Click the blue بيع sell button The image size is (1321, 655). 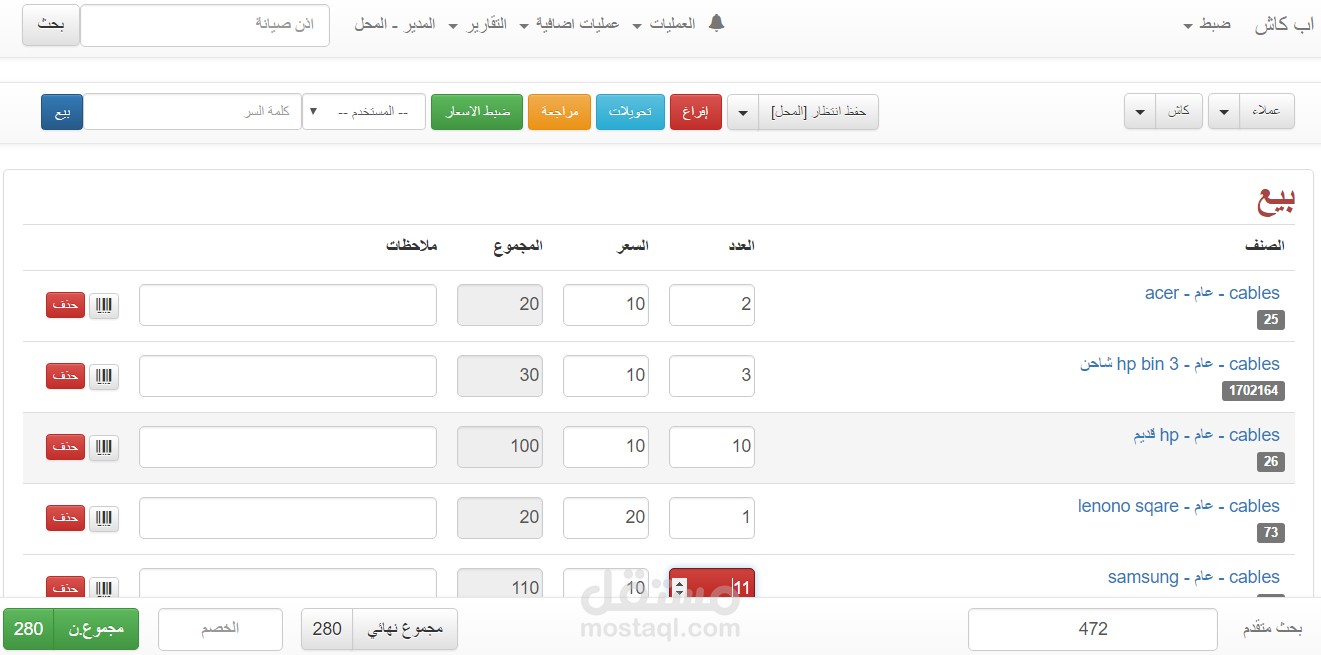pos(62,112)
